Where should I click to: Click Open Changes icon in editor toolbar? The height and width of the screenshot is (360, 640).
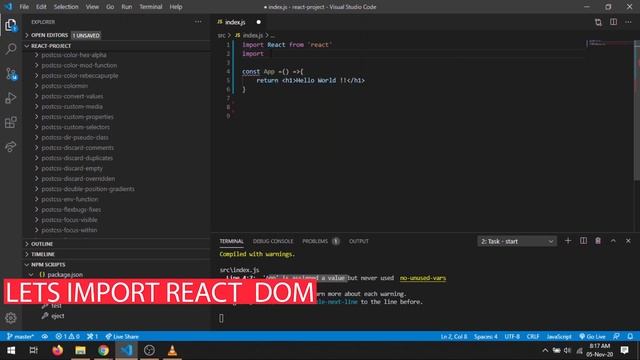pos(598,22)
